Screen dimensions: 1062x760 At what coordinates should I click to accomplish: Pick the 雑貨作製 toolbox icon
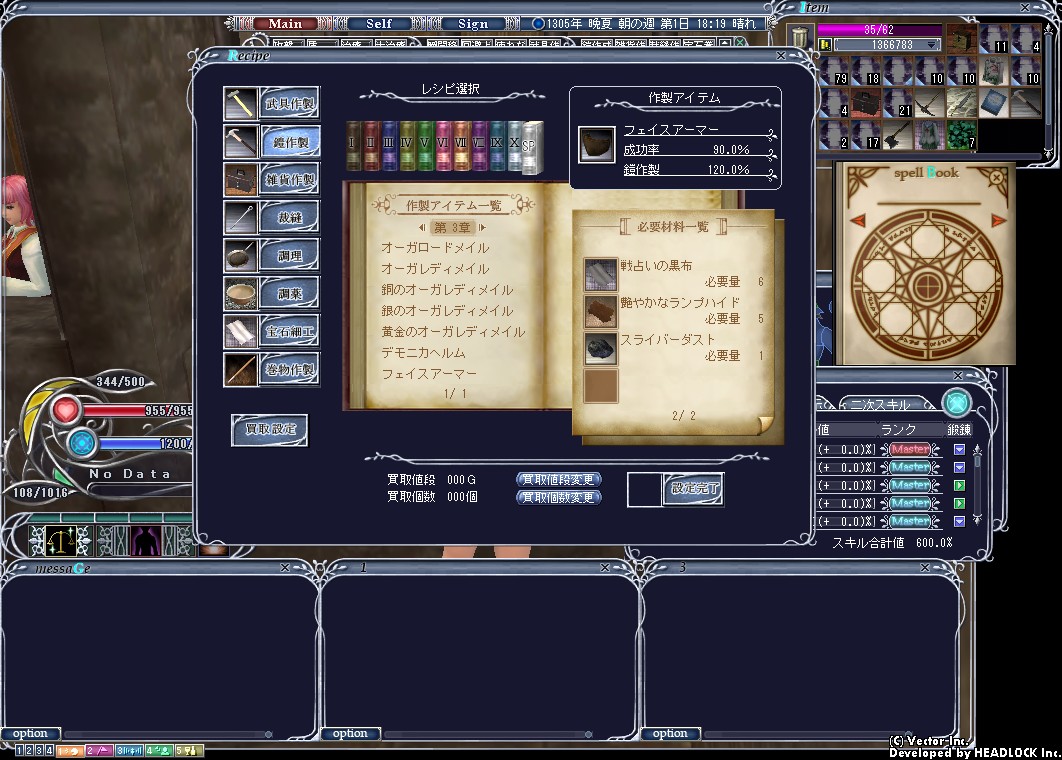[241, 180]
